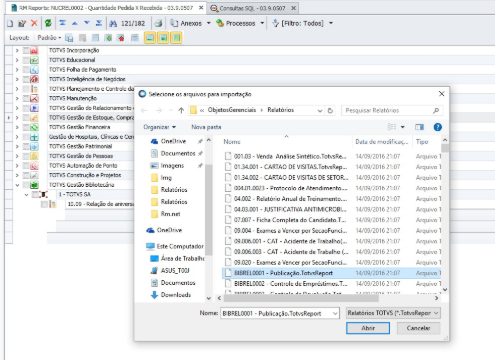Image resolution: width=495 pixels, height=360 pixels.
Task: Check the TOTVS Gestão Financeira checkbox
Action: (x=26, y=127)
